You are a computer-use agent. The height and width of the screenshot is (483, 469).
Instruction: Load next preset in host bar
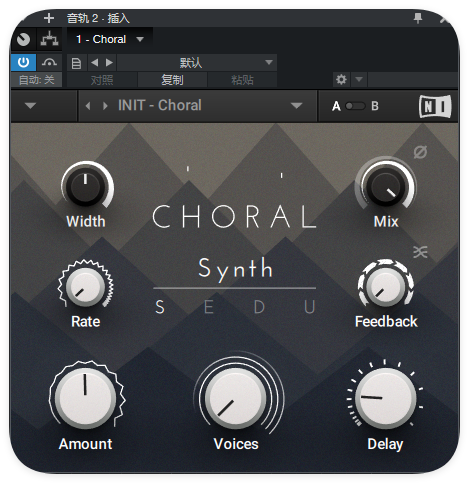(109, 62)
